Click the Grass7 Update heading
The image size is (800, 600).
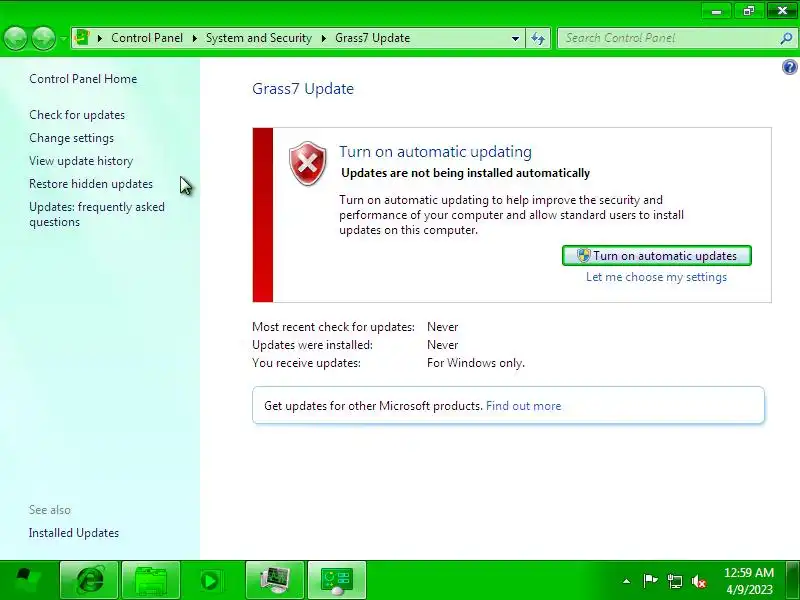click(x=303, y=89)
